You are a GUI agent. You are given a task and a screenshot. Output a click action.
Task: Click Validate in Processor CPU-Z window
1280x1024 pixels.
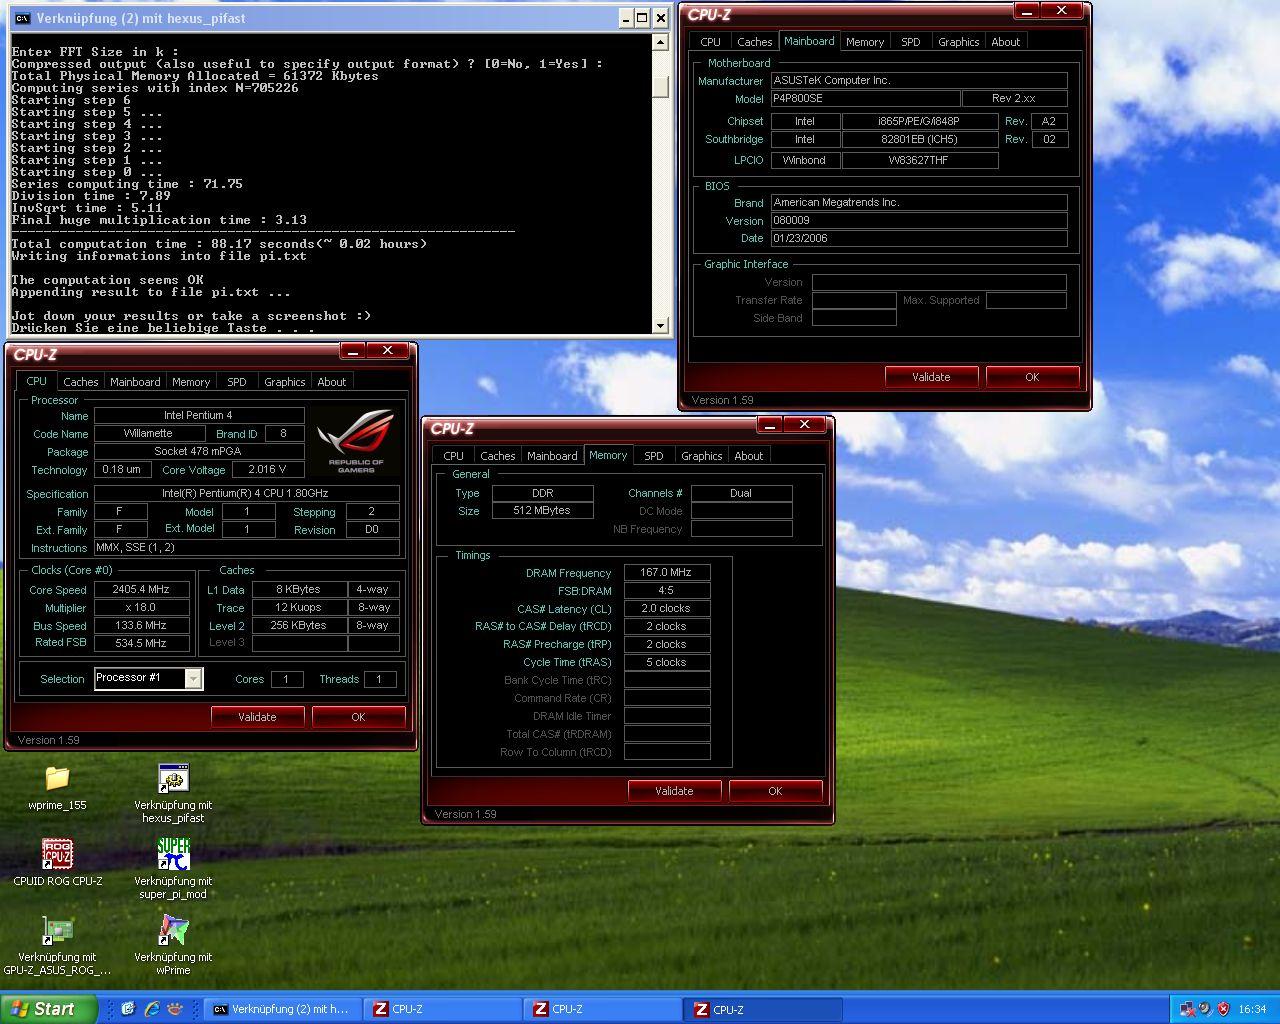(257, 717)
